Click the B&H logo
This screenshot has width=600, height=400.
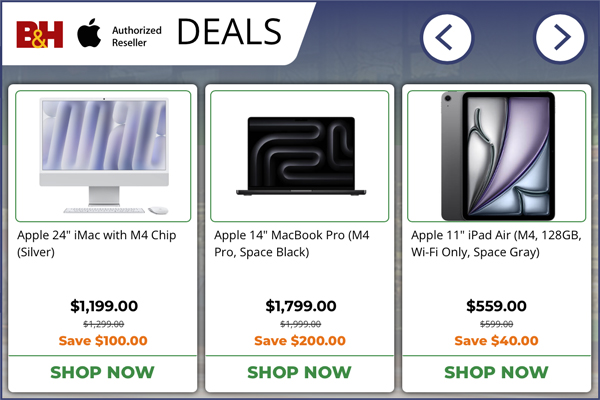tap(40, 34)
